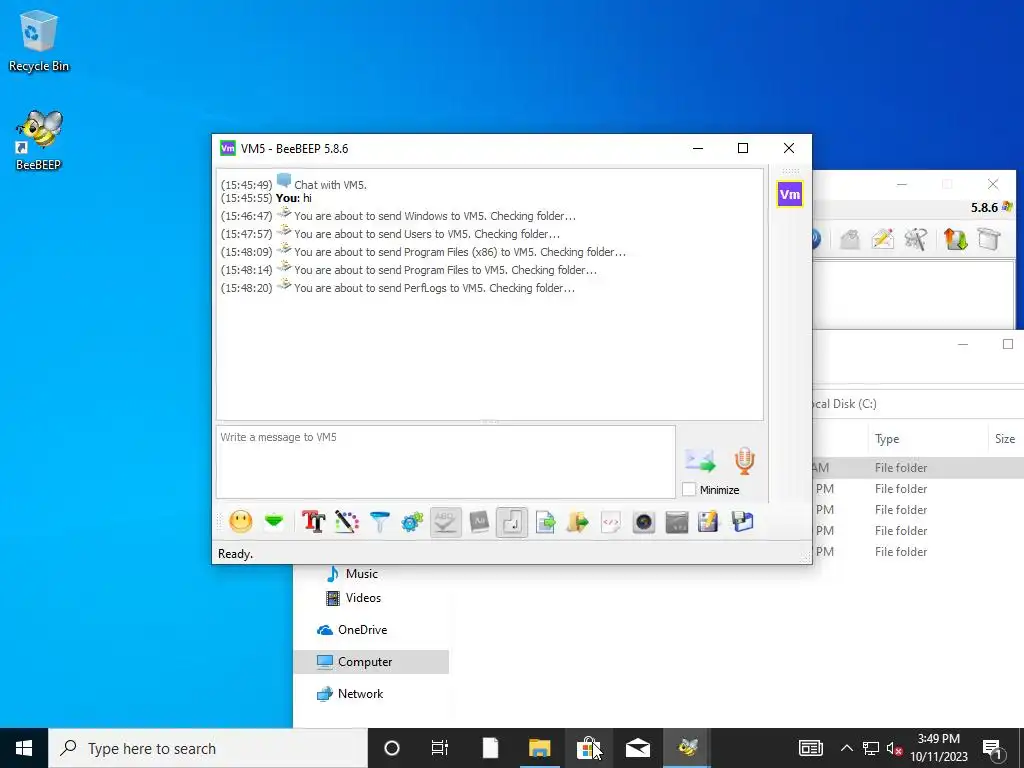Click the colorful icon next to 5.8.6
Image resolution: width=1024 pixels, height=768 pixels.
click(1007, 207)
